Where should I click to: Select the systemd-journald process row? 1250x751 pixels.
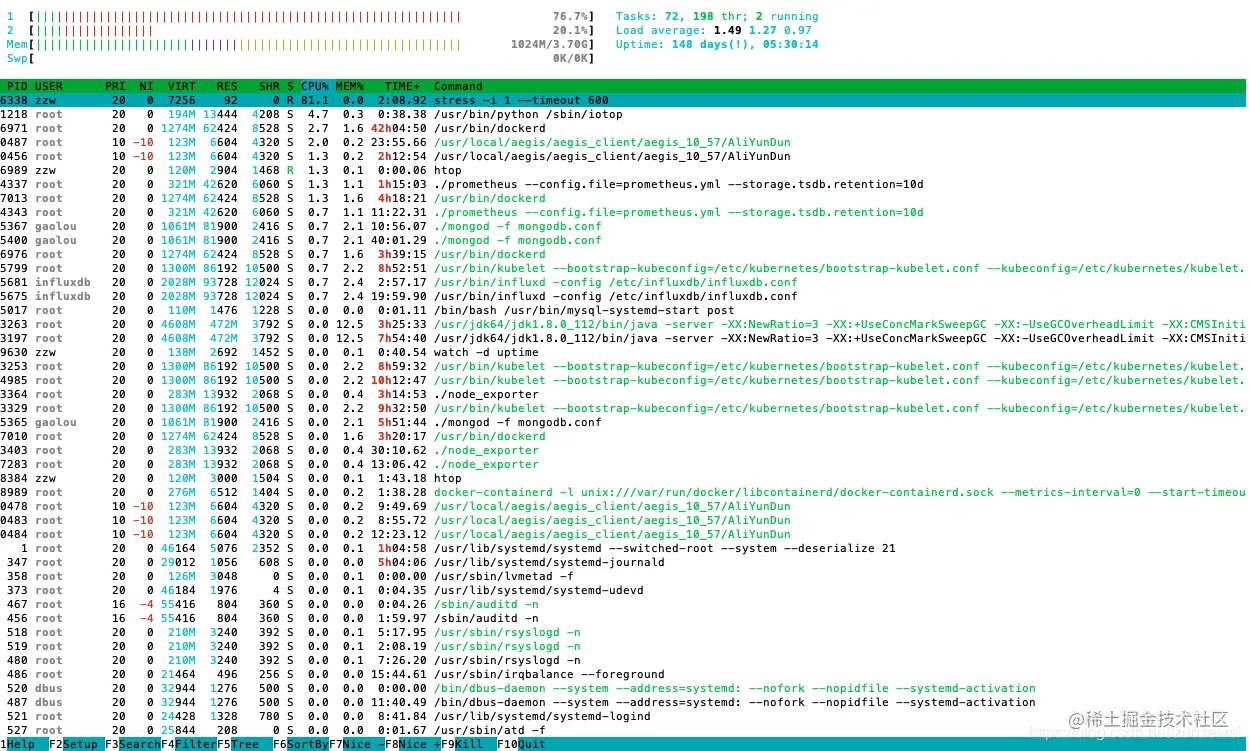click(623, 562)
